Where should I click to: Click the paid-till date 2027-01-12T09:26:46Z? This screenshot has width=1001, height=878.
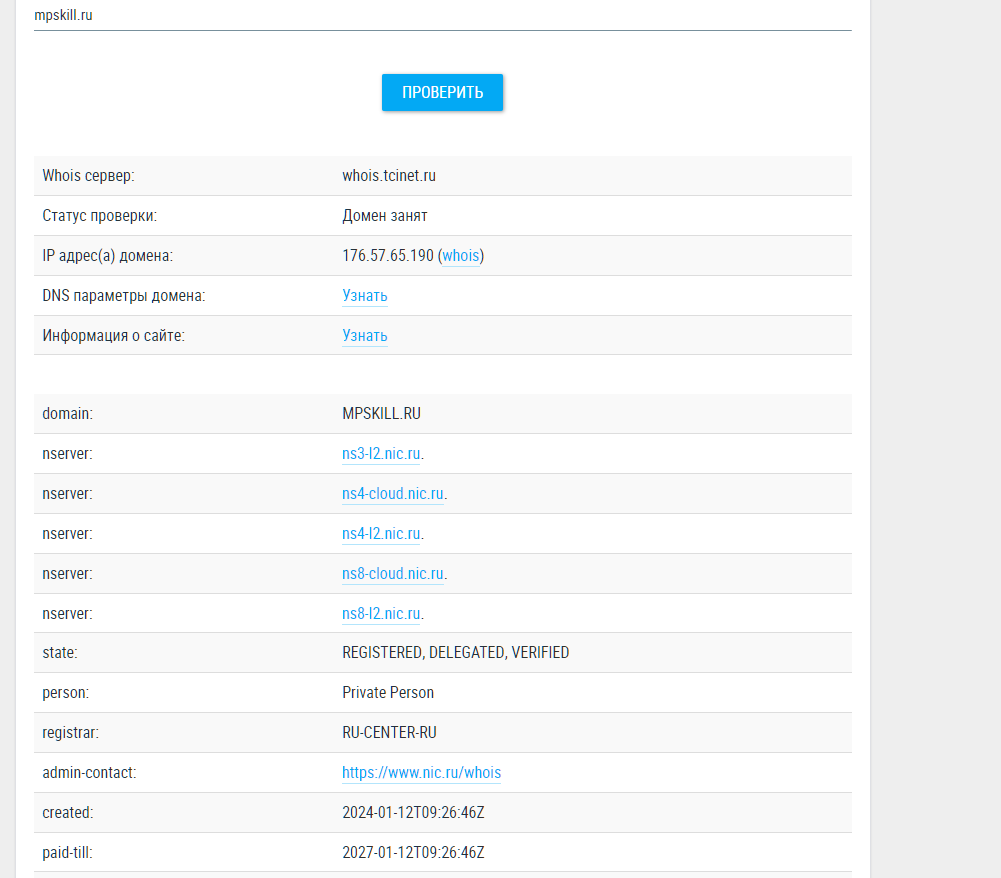(413, 853)
